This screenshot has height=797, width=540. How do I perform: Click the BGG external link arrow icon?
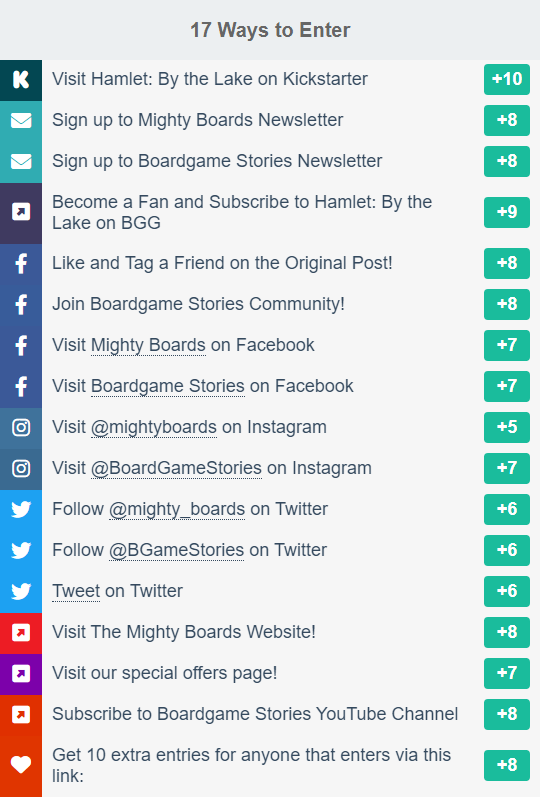coord(21,212)
